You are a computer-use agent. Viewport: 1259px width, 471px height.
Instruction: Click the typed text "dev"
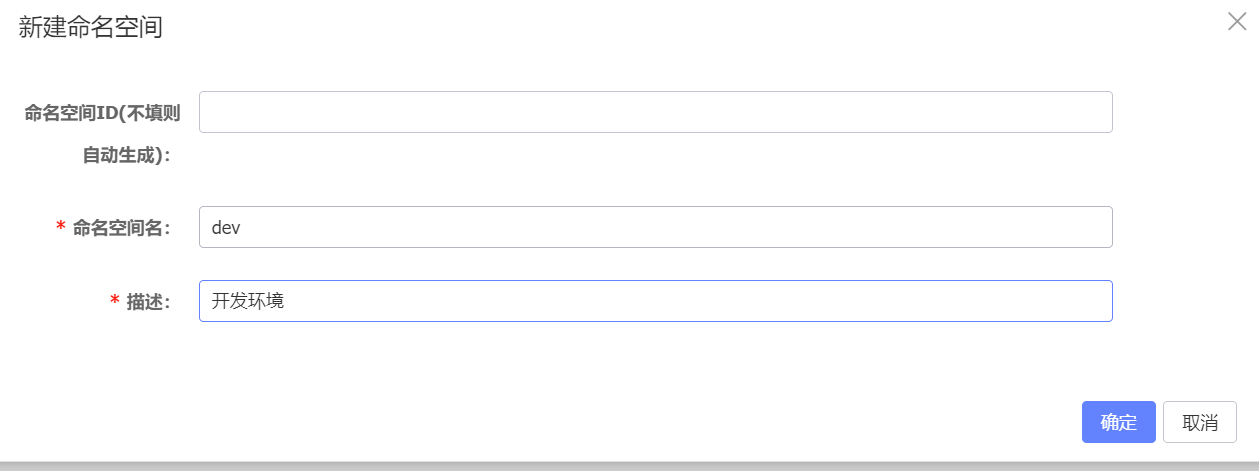[226, 228]
